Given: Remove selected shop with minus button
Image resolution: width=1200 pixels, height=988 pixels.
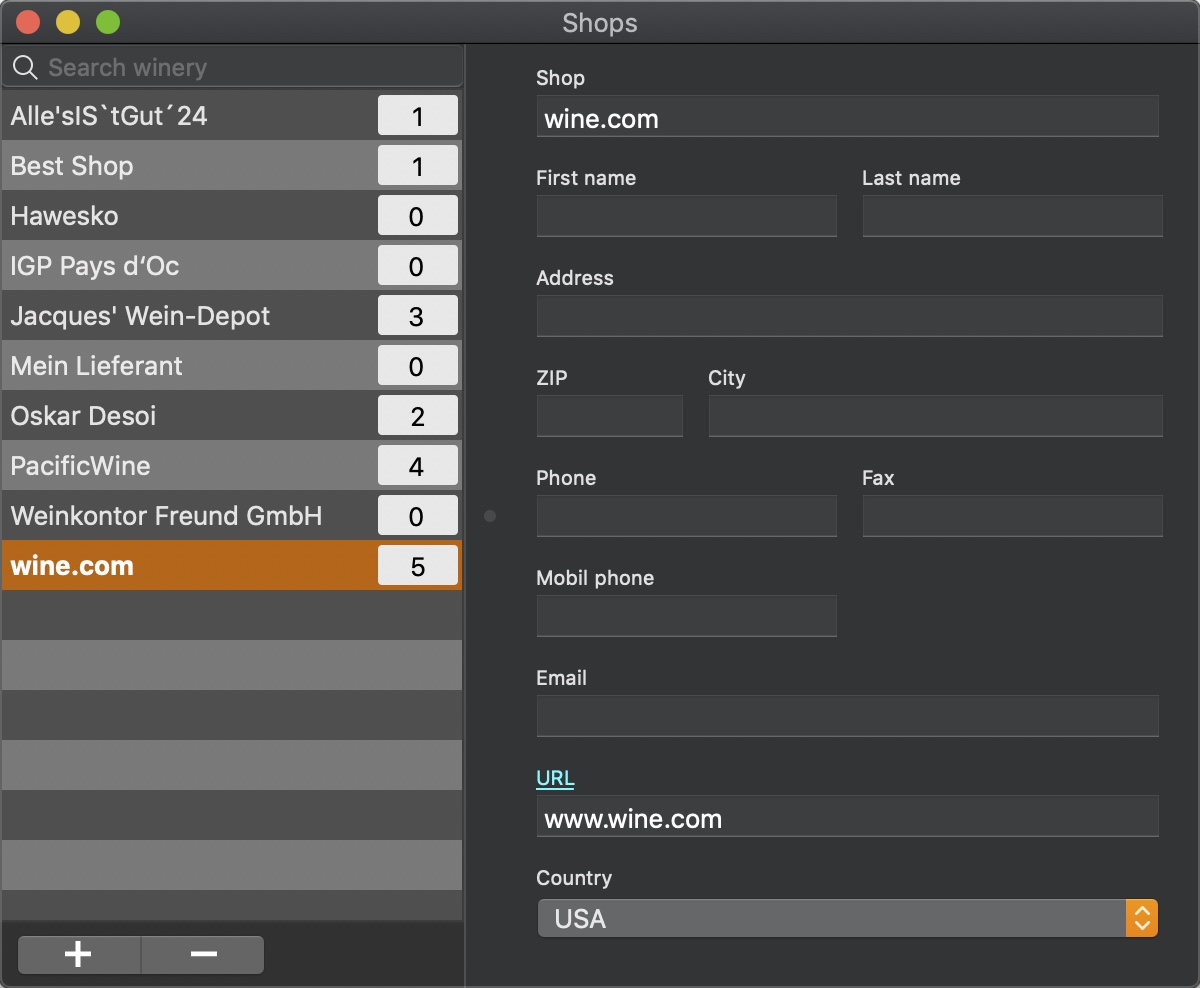Looking at the screenshot, I should [203, 955].
